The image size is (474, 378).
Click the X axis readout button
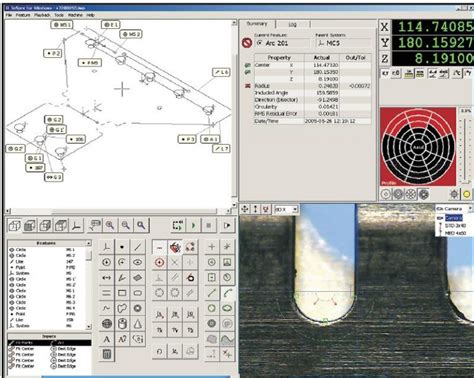385,27
